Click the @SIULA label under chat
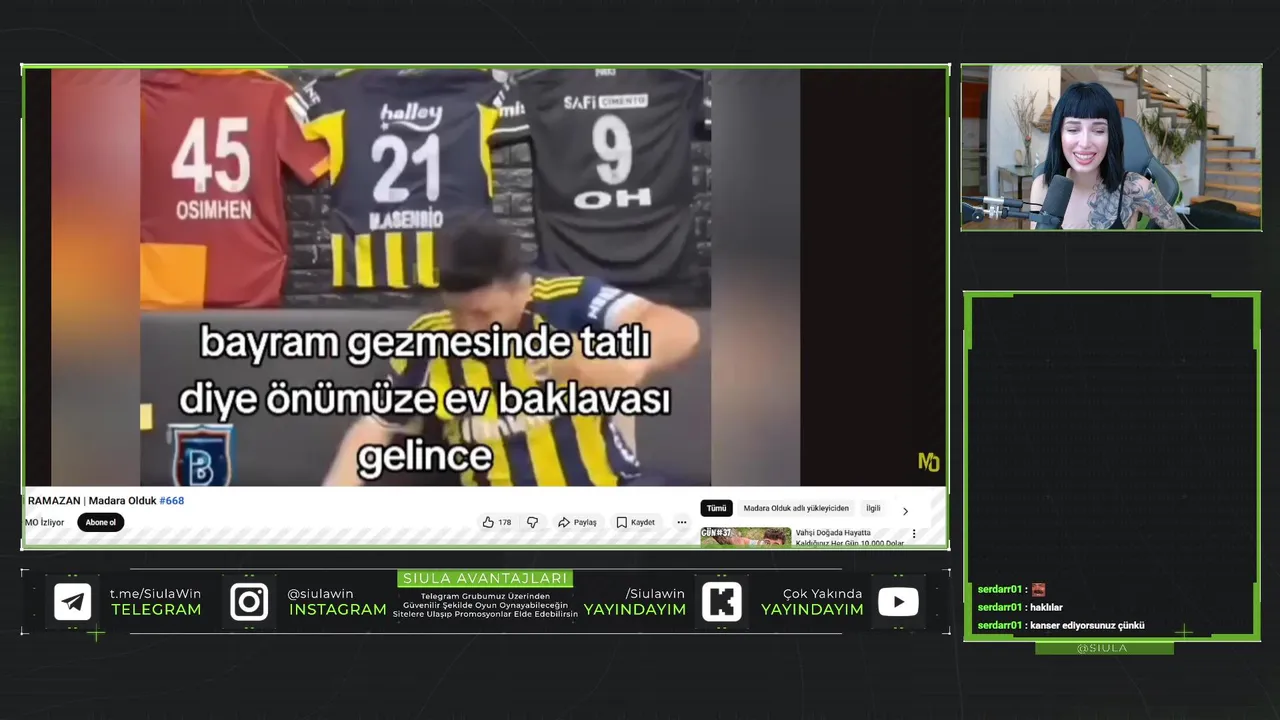 point(1102,648)
